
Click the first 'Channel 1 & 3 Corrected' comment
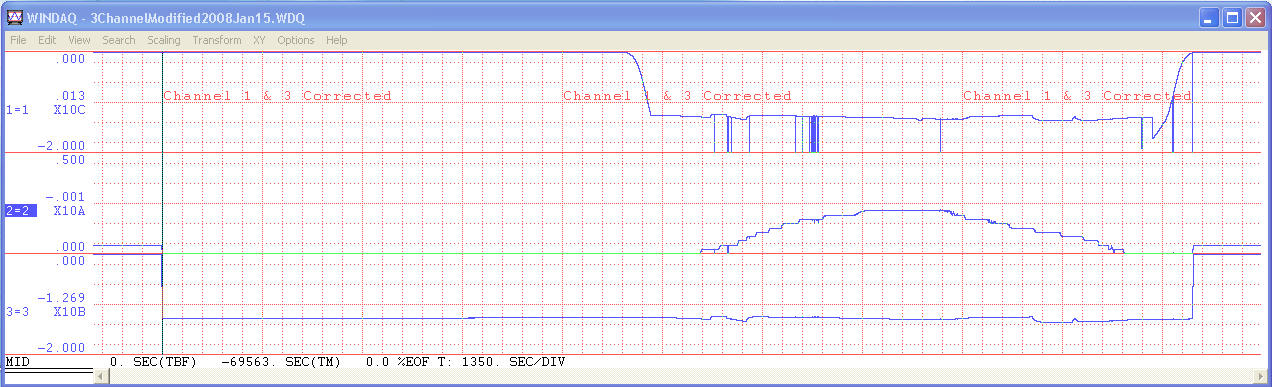click(x=277, y=96)
